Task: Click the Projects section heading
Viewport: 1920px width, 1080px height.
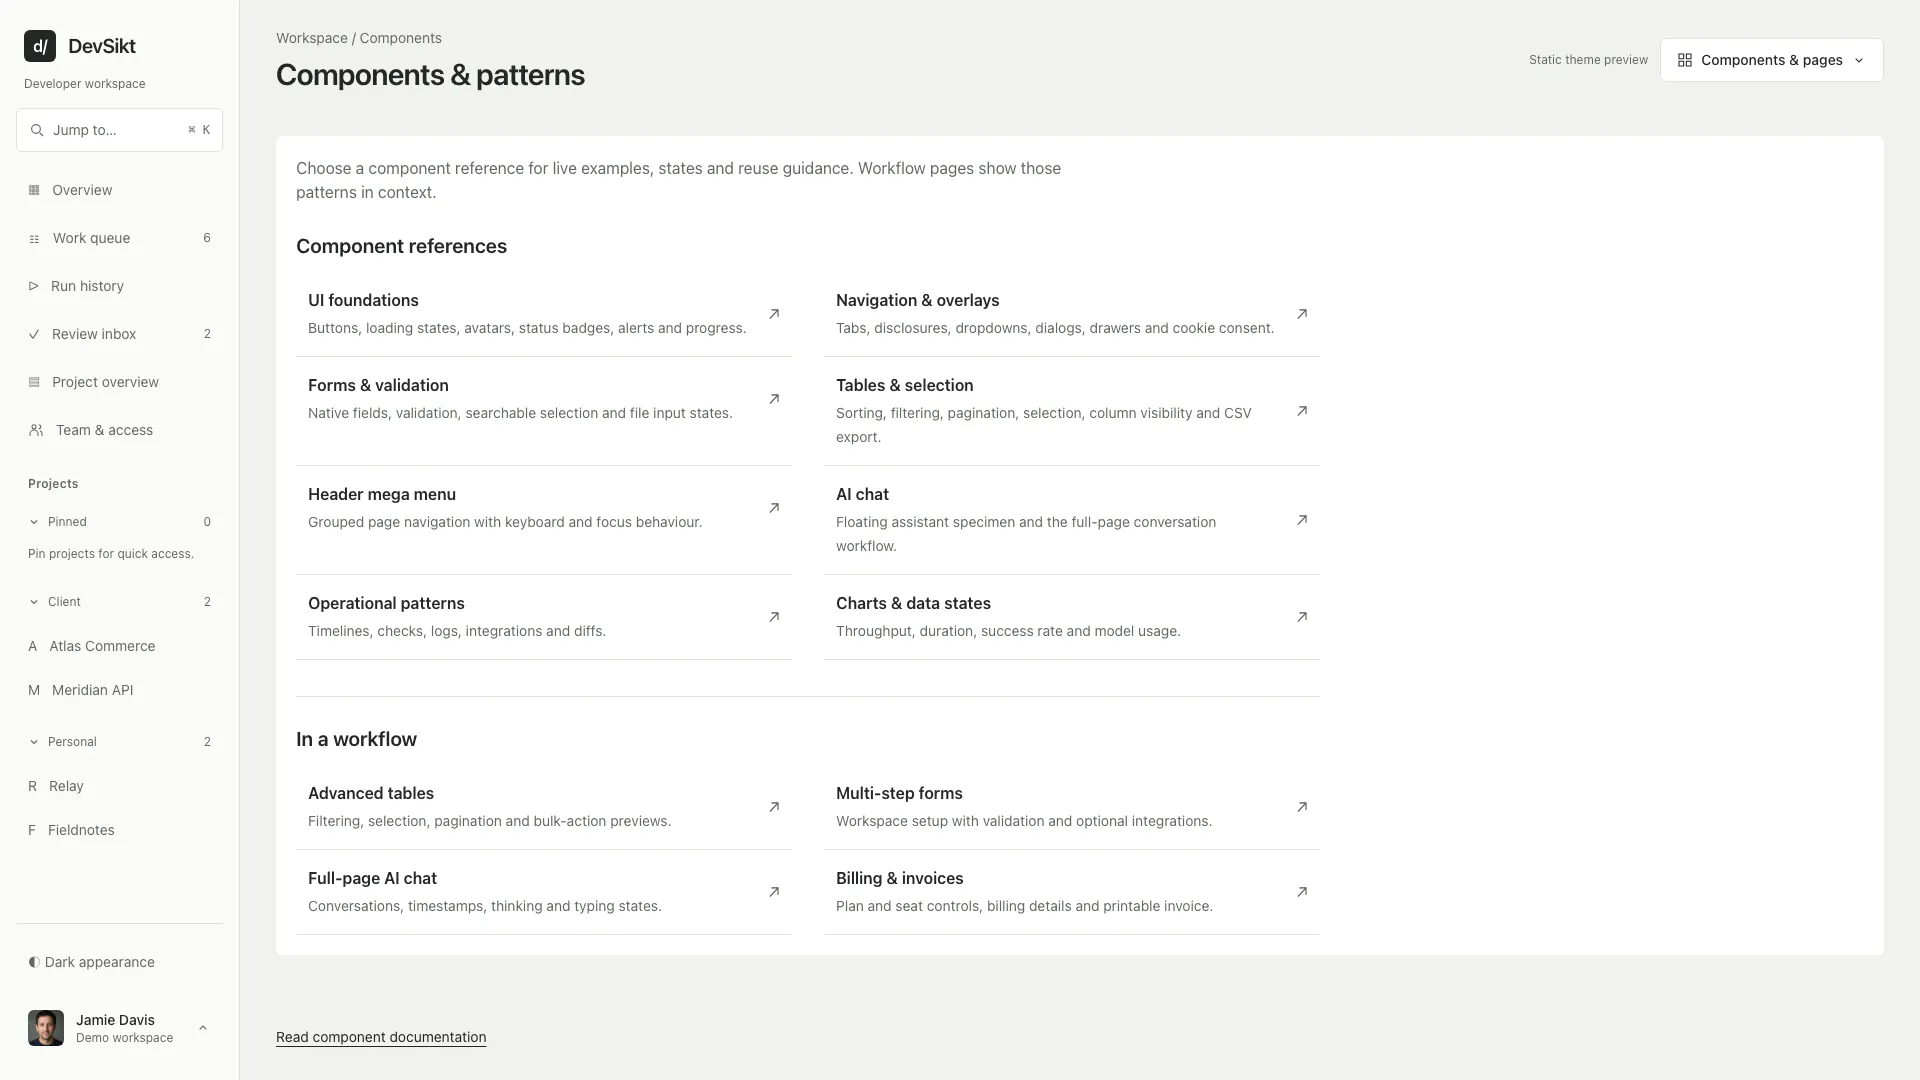Action: pyautogui.click(x=53, y=484)
